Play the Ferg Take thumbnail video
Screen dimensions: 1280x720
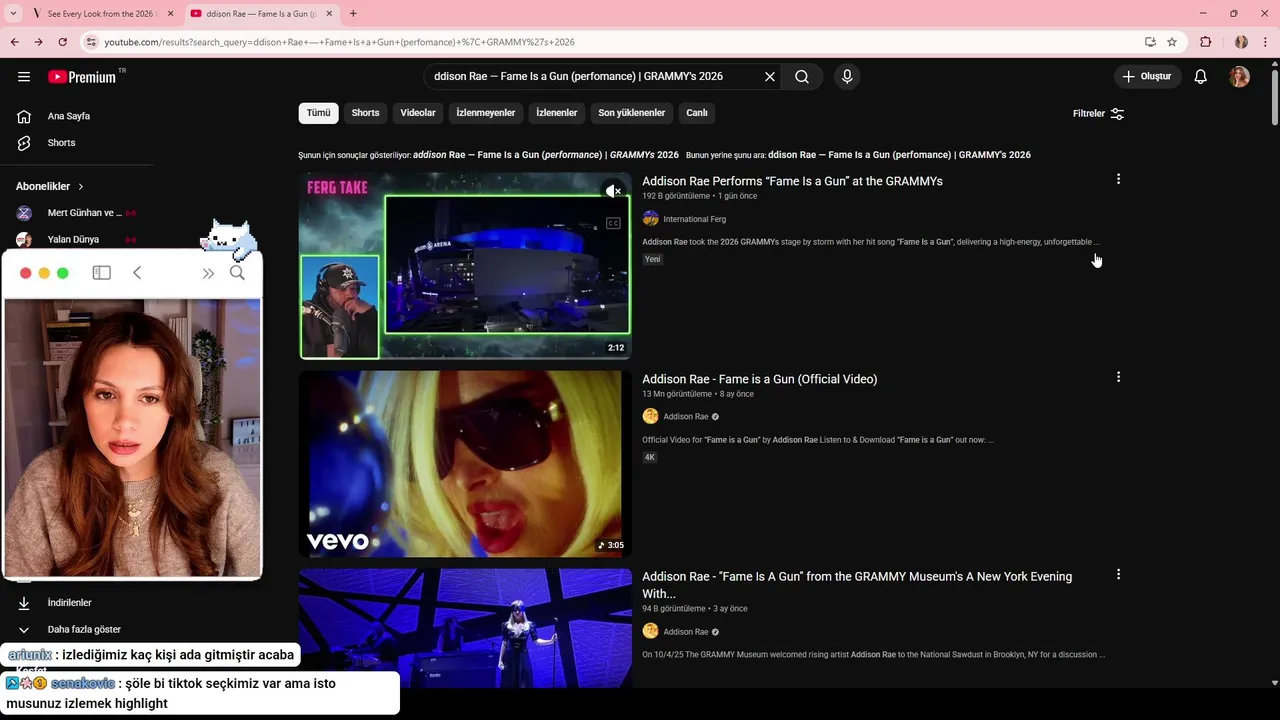point(465,266)
